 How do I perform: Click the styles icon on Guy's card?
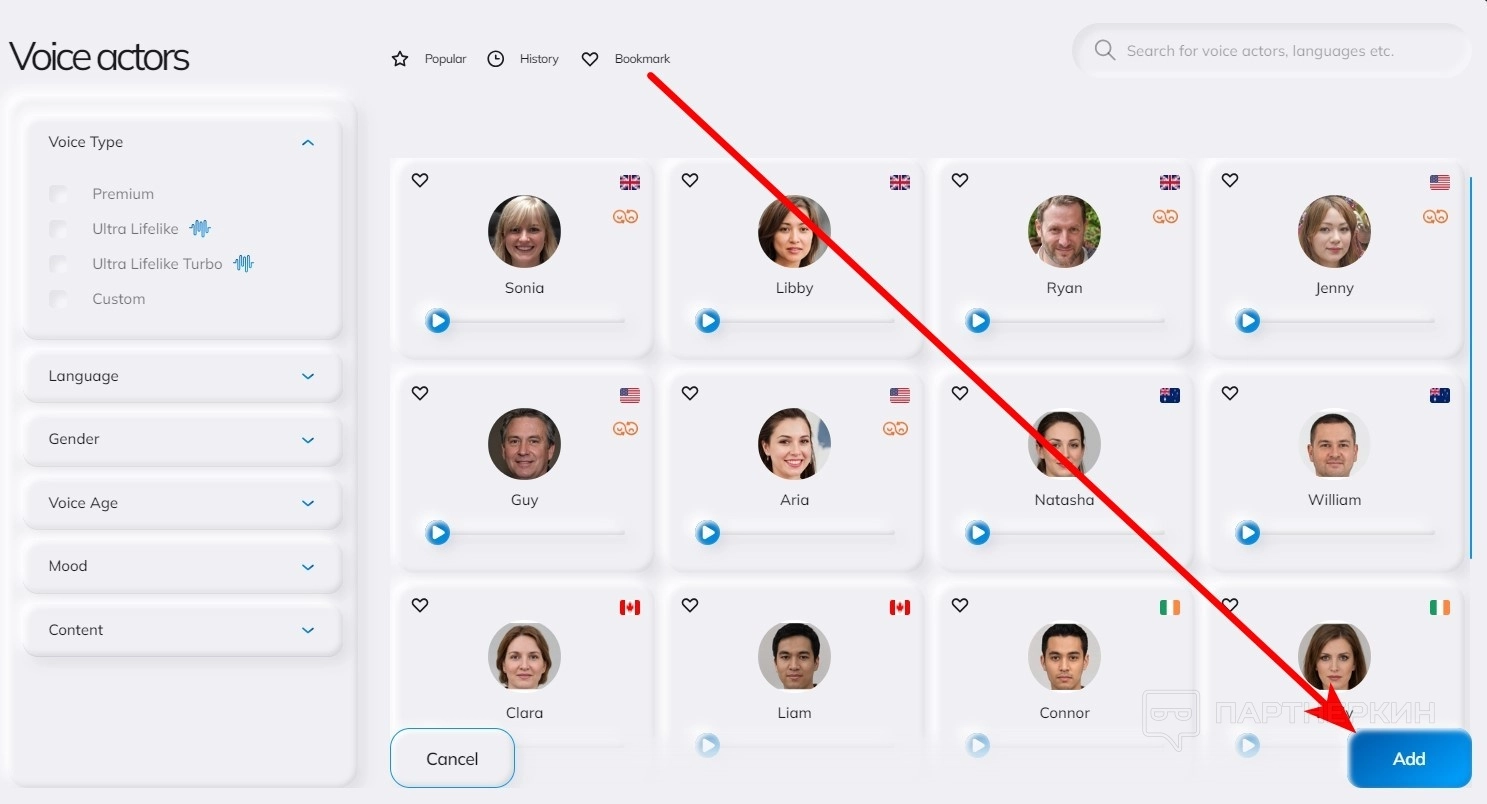626,428
